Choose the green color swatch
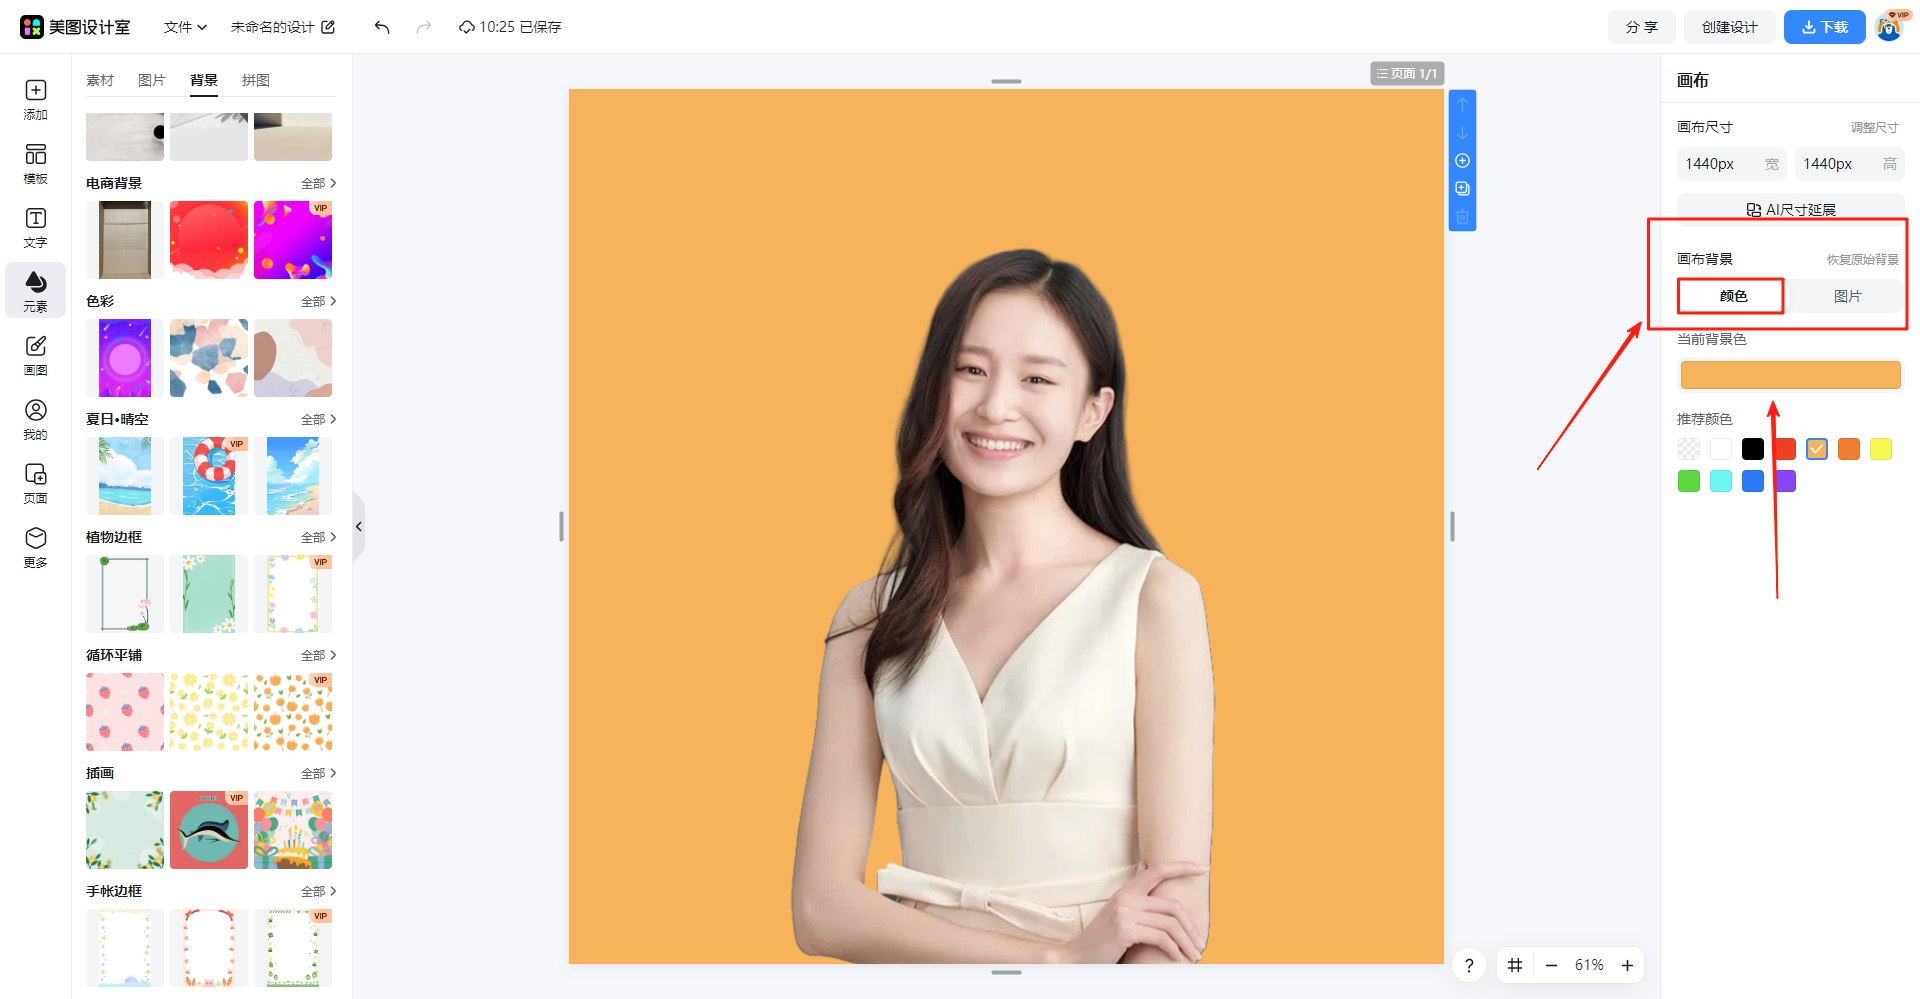 1689,481
